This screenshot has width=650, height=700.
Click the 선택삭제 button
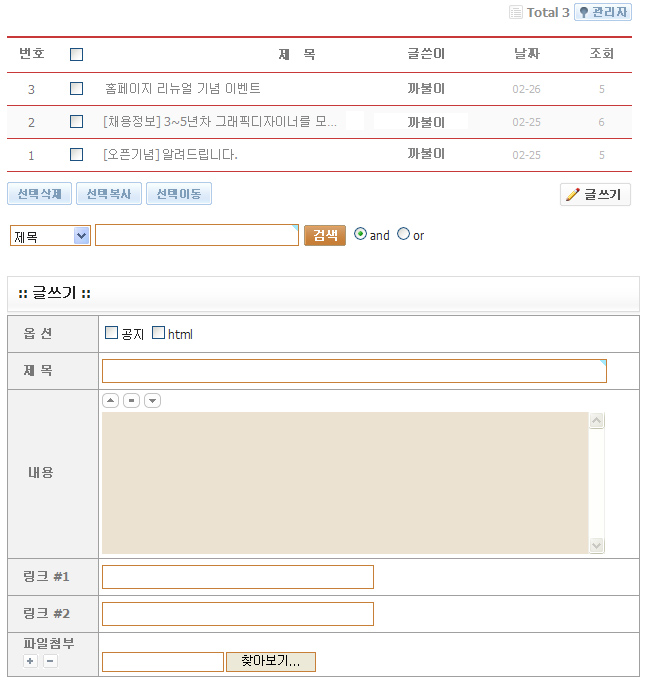(39, 194)
